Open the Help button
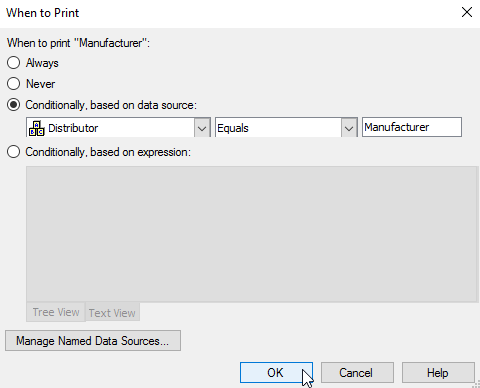480x388 pixels. 438,372
